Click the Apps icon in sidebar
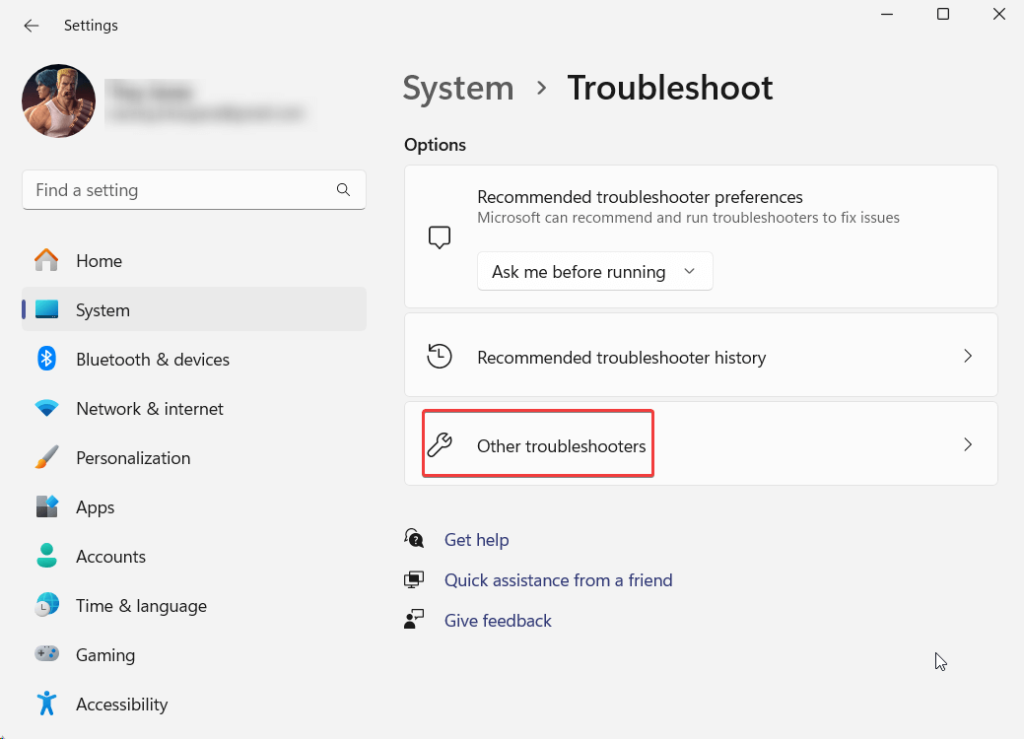Image resolution: width=1024 pixels, height=739 pixels. [46, 507]
